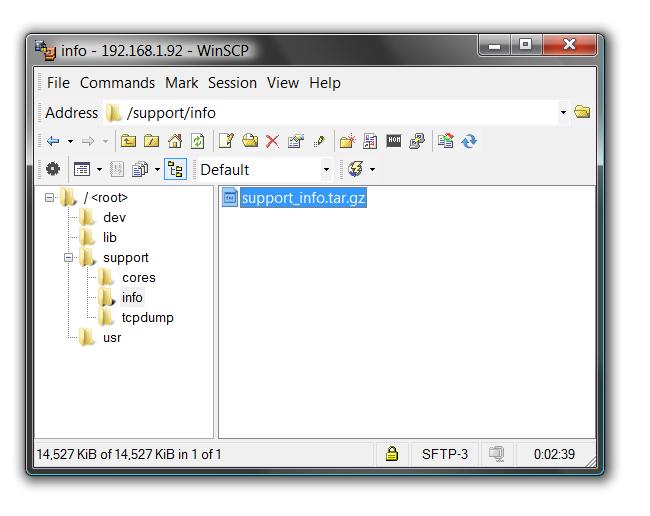The width and height of the screenshot is (650, 516).
Task: Click the padlock encryption status icon
Action: (x=392, y=454)
